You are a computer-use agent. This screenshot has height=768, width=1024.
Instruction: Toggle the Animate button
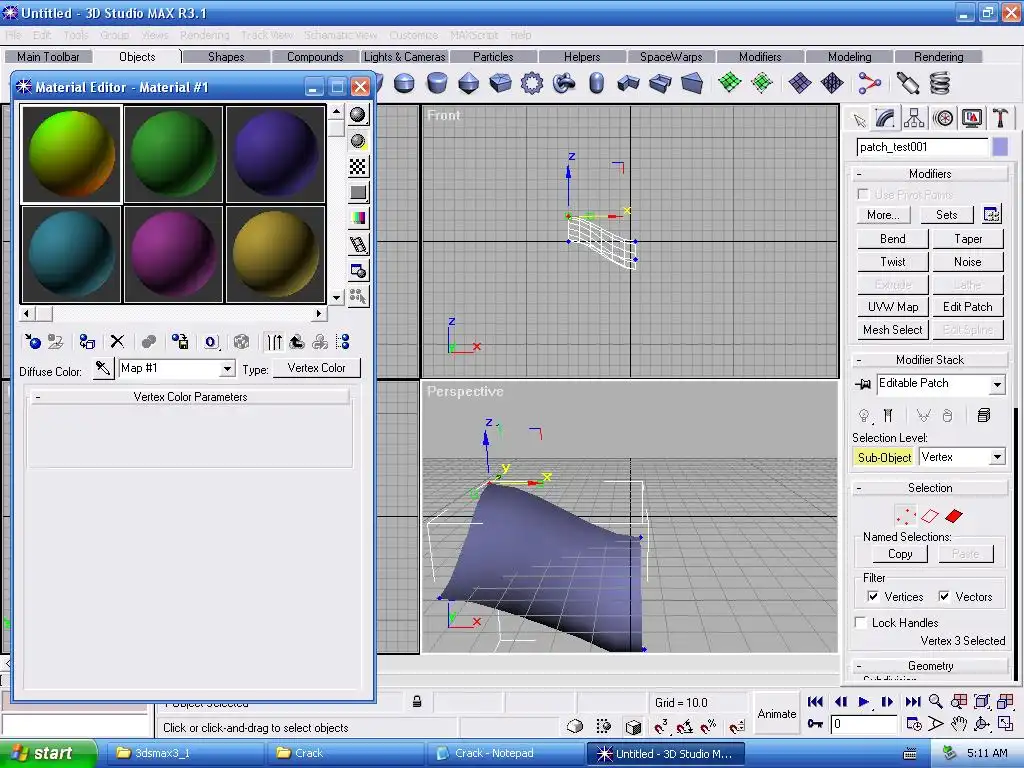tap(776, 714)
